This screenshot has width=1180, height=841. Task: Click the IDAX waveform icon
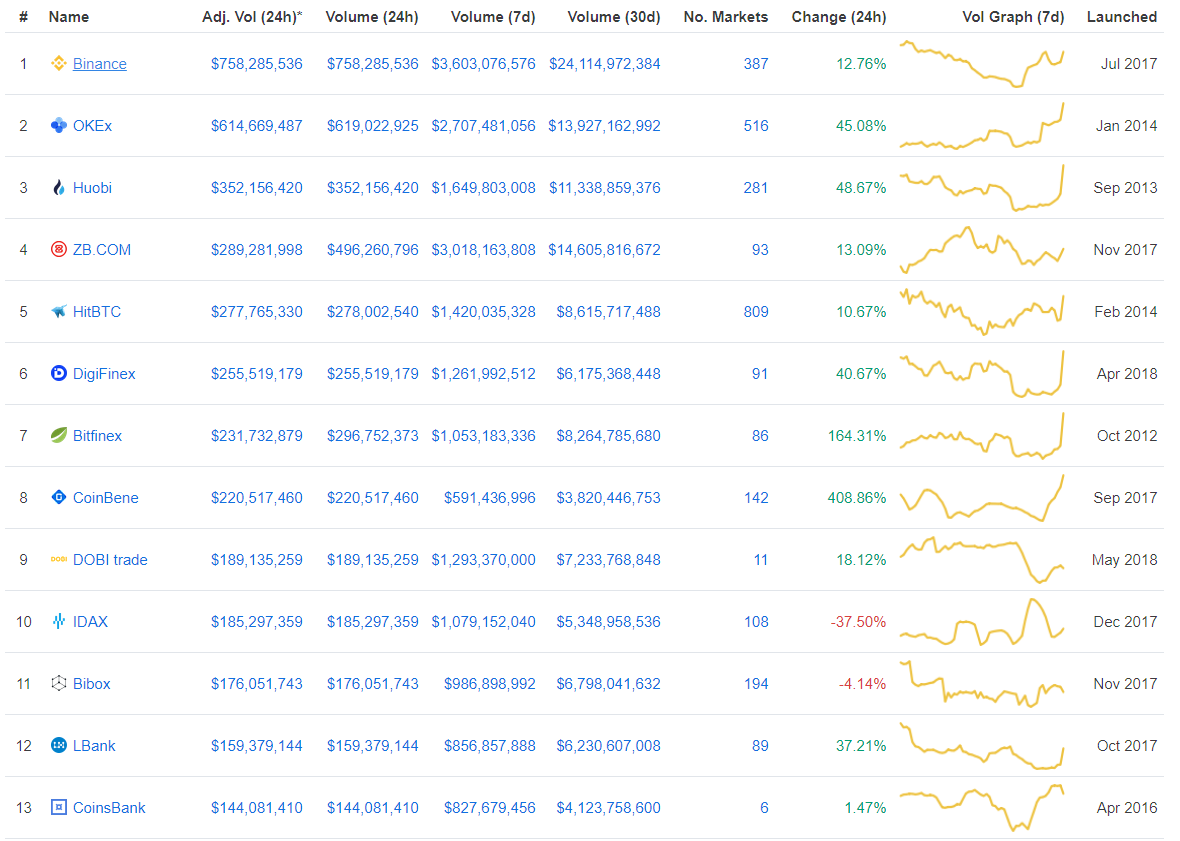[x=58, y=622]
